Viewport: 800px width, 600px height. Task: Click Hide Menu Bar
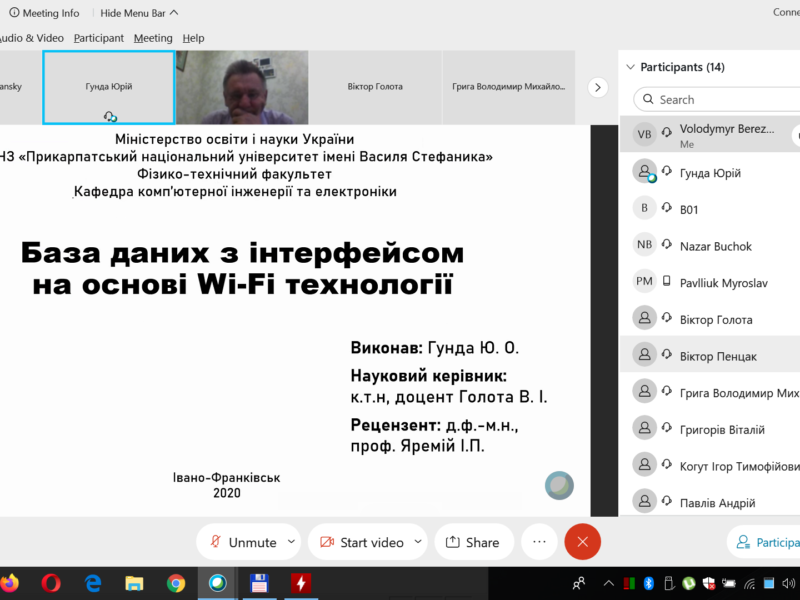click(139, 13)
